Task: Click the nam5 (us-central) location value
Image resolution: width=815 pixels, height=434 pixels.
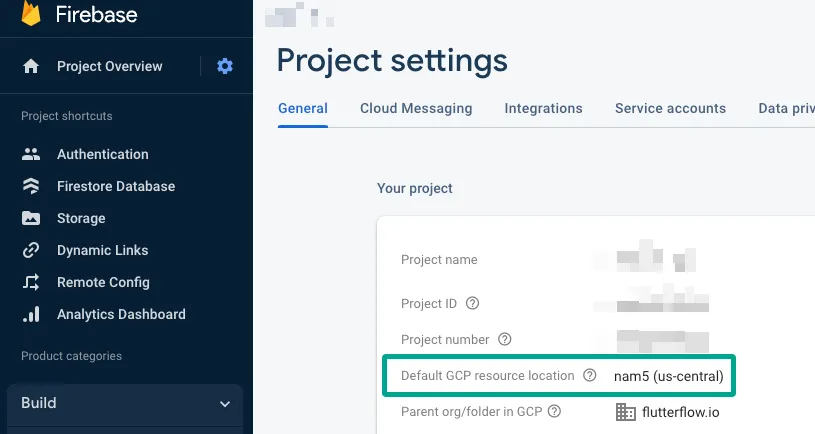Action: [668, 376]
